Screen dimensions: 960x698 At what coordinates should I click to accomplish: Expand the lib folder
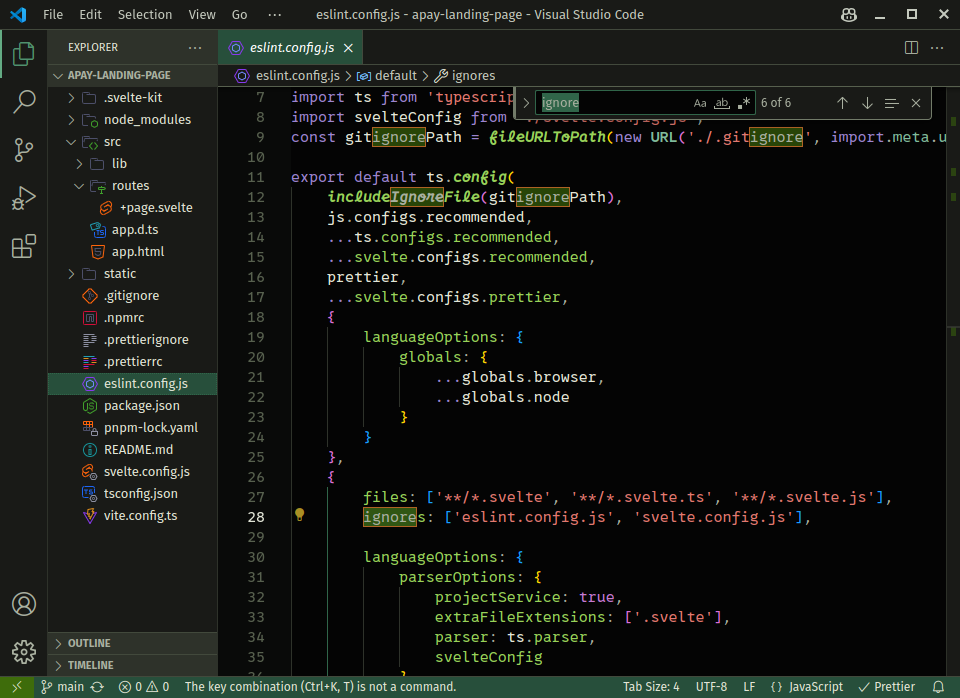[x=133, y=163]
